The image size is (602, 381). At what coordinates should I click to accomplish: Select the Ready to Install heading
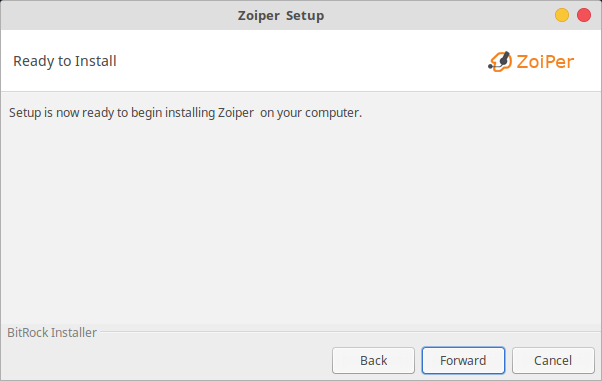coord(64,61)
